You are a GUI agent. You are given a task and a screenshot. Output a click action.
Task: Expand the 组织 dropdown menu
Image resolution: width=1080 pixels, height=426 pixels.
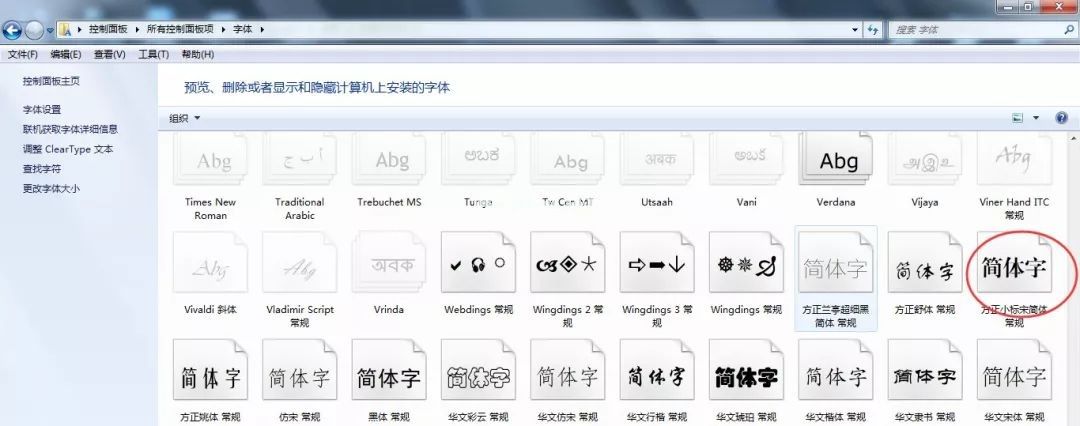[x=185, y=118]
